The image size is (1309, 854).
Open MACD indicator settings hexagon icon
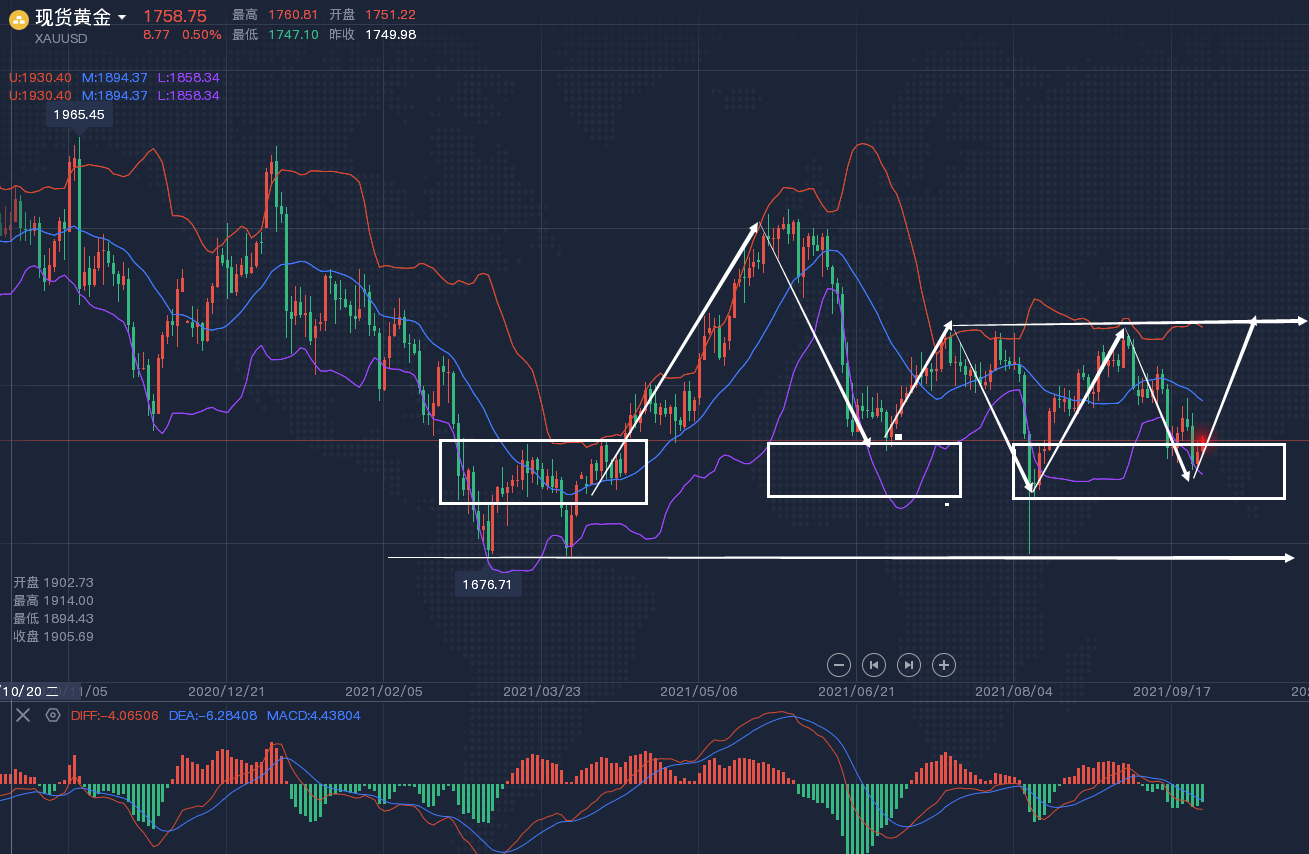tap(53, 715)
